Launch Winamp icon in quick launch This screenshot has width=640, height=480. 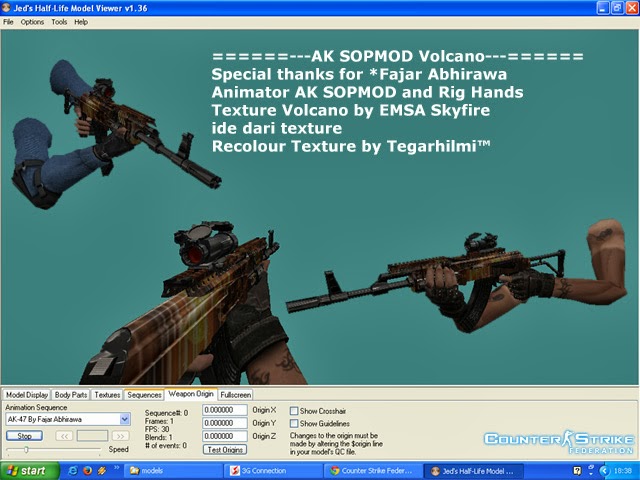pos(102,471)
